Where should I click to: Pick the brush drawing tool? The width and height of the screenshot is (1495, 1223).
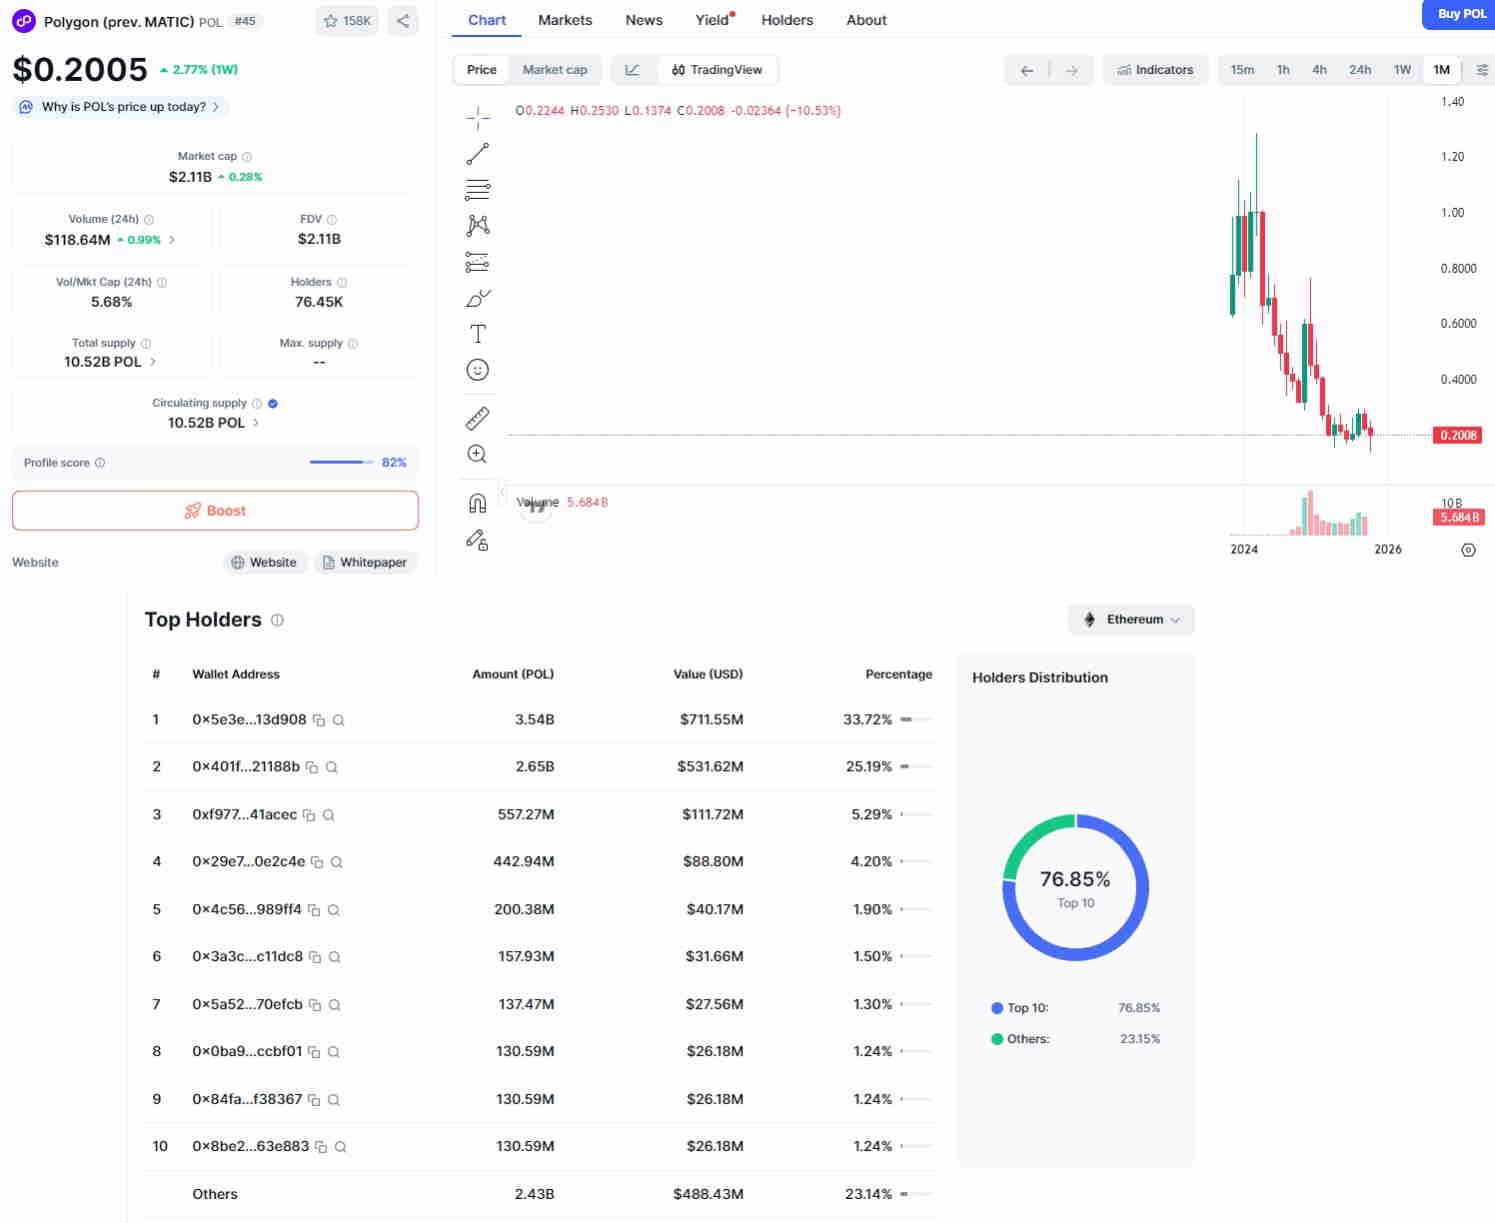pos(478,298)
